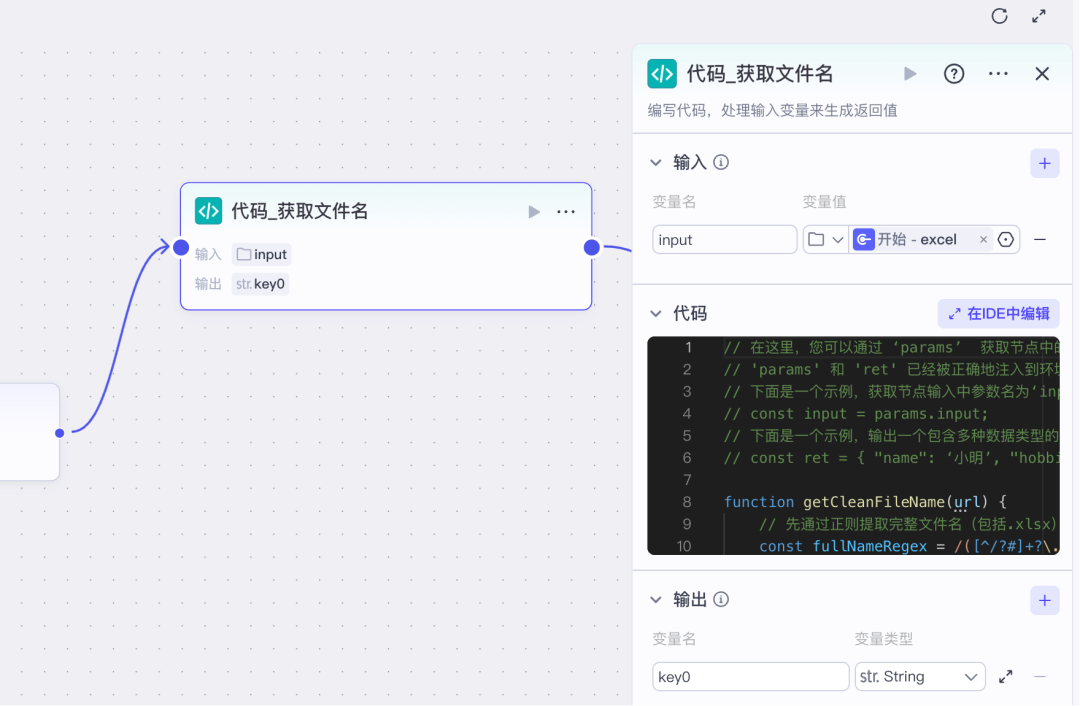Click the fullscreen expand icon at top
Viewport: 1080px width, 706px height.
[x=1039, y=16]
